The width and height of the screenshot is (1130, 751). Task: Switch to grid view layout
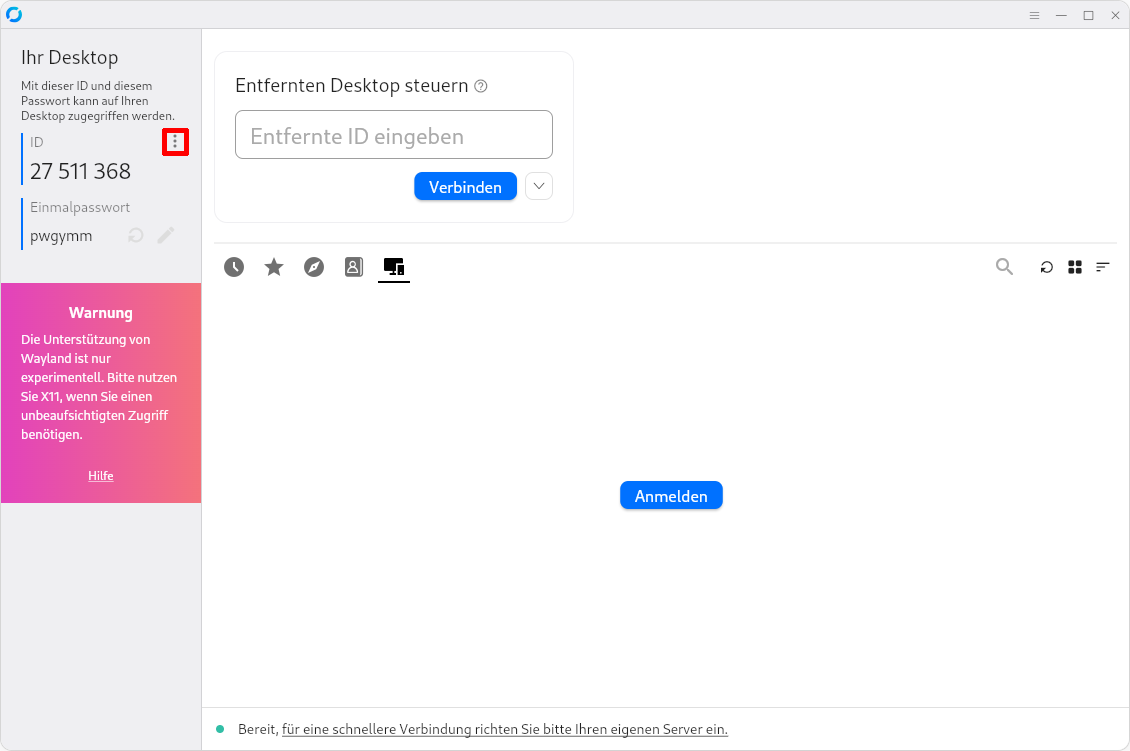click(1075, 267)
